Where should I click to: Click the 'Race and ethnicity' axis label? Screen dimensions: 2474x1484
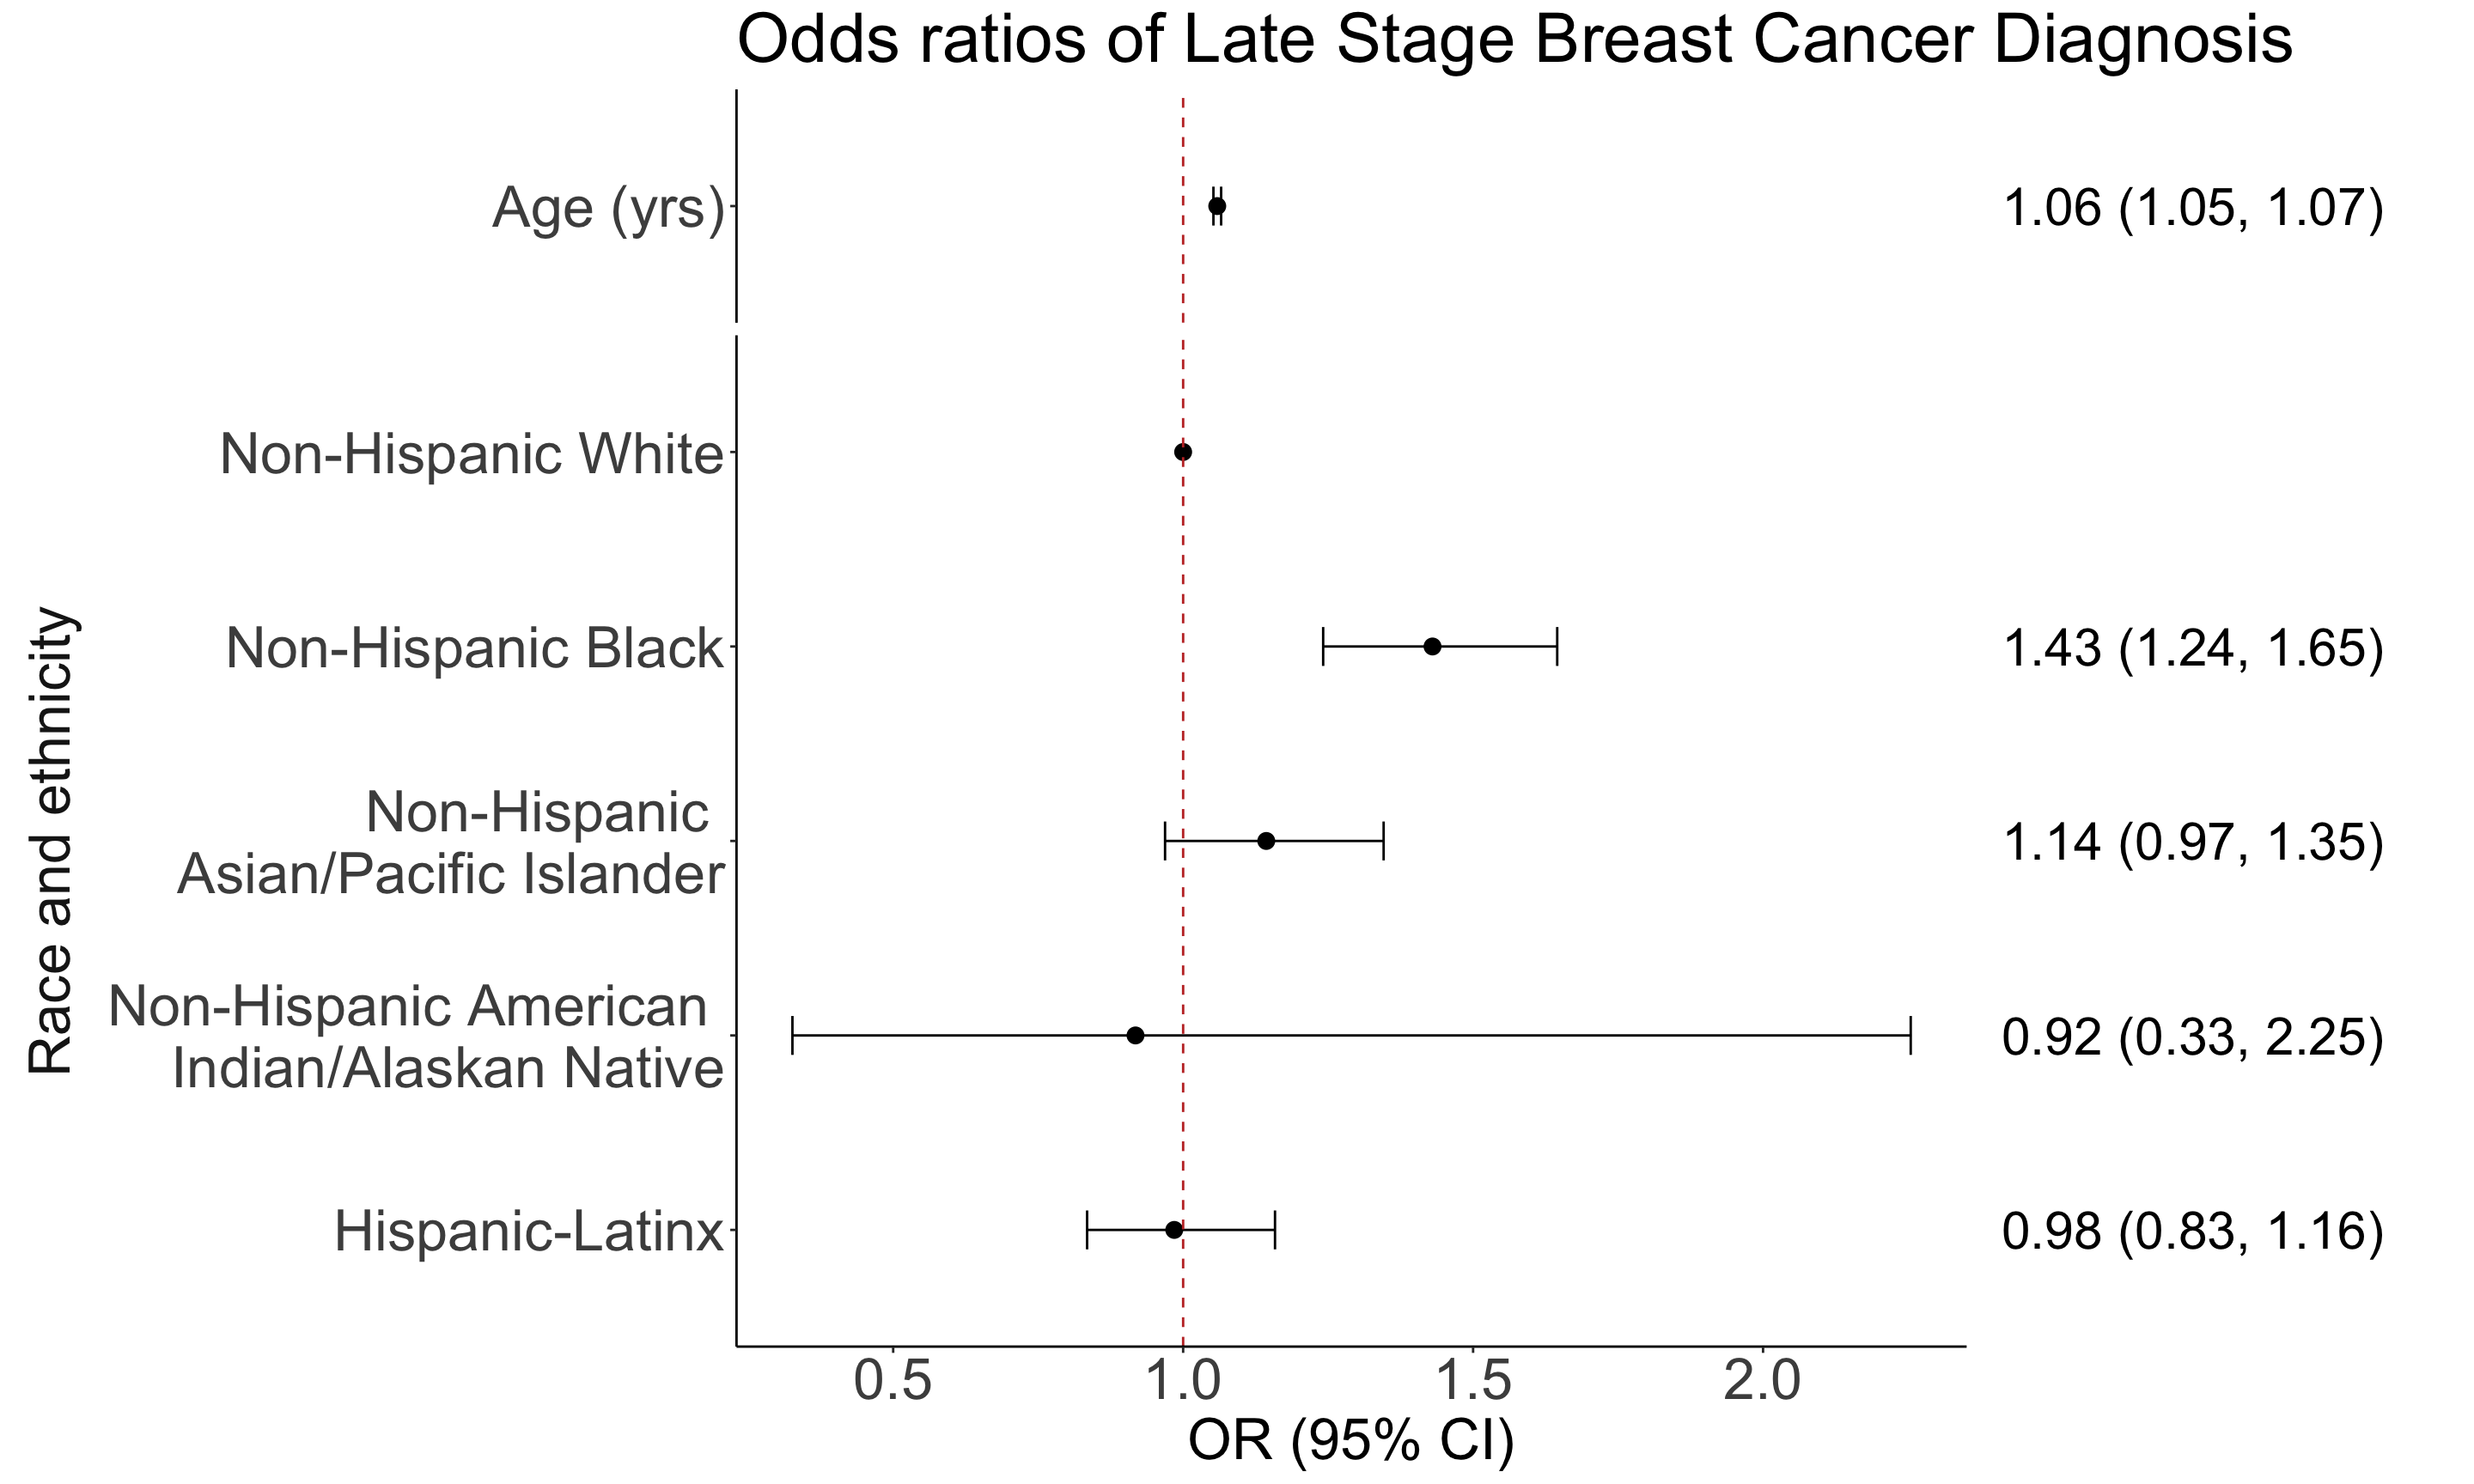tap(50, 841)
